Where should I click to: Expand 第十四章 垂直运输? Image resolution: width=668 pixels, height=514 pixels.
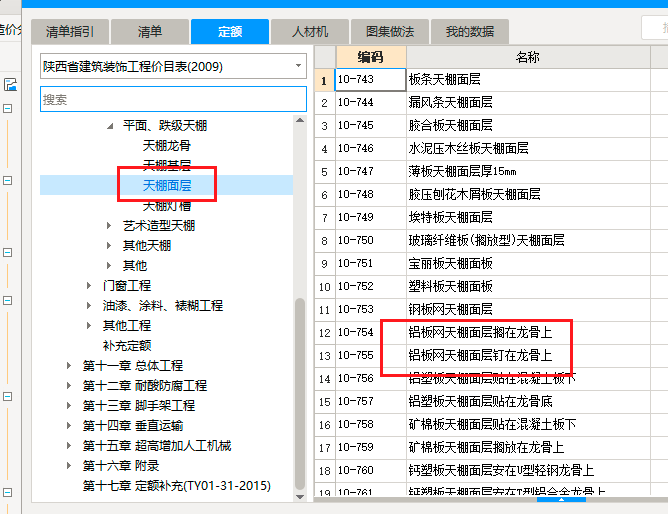click(69, 425)
